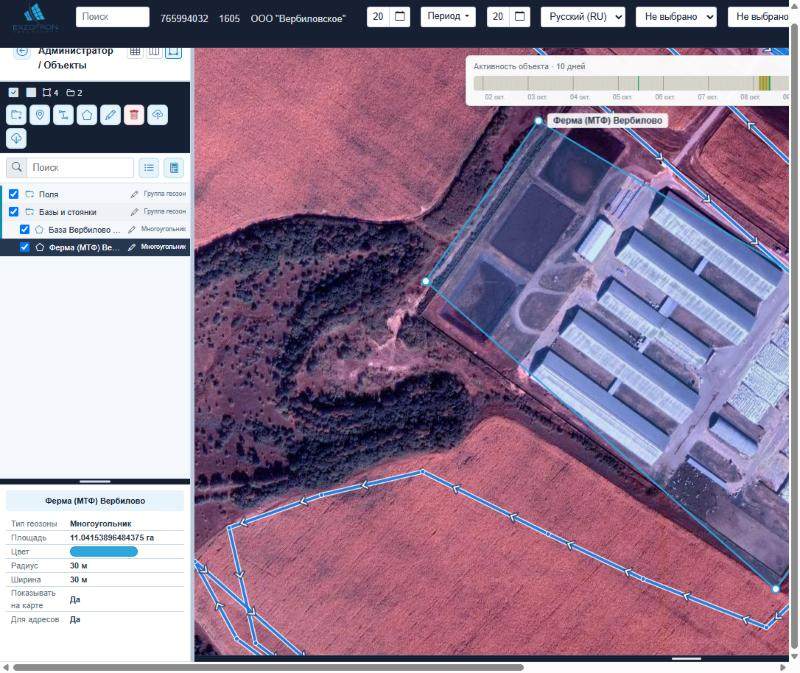Select the route line drawing tool
The image size is (800, 673).
(x=63, y=115)
